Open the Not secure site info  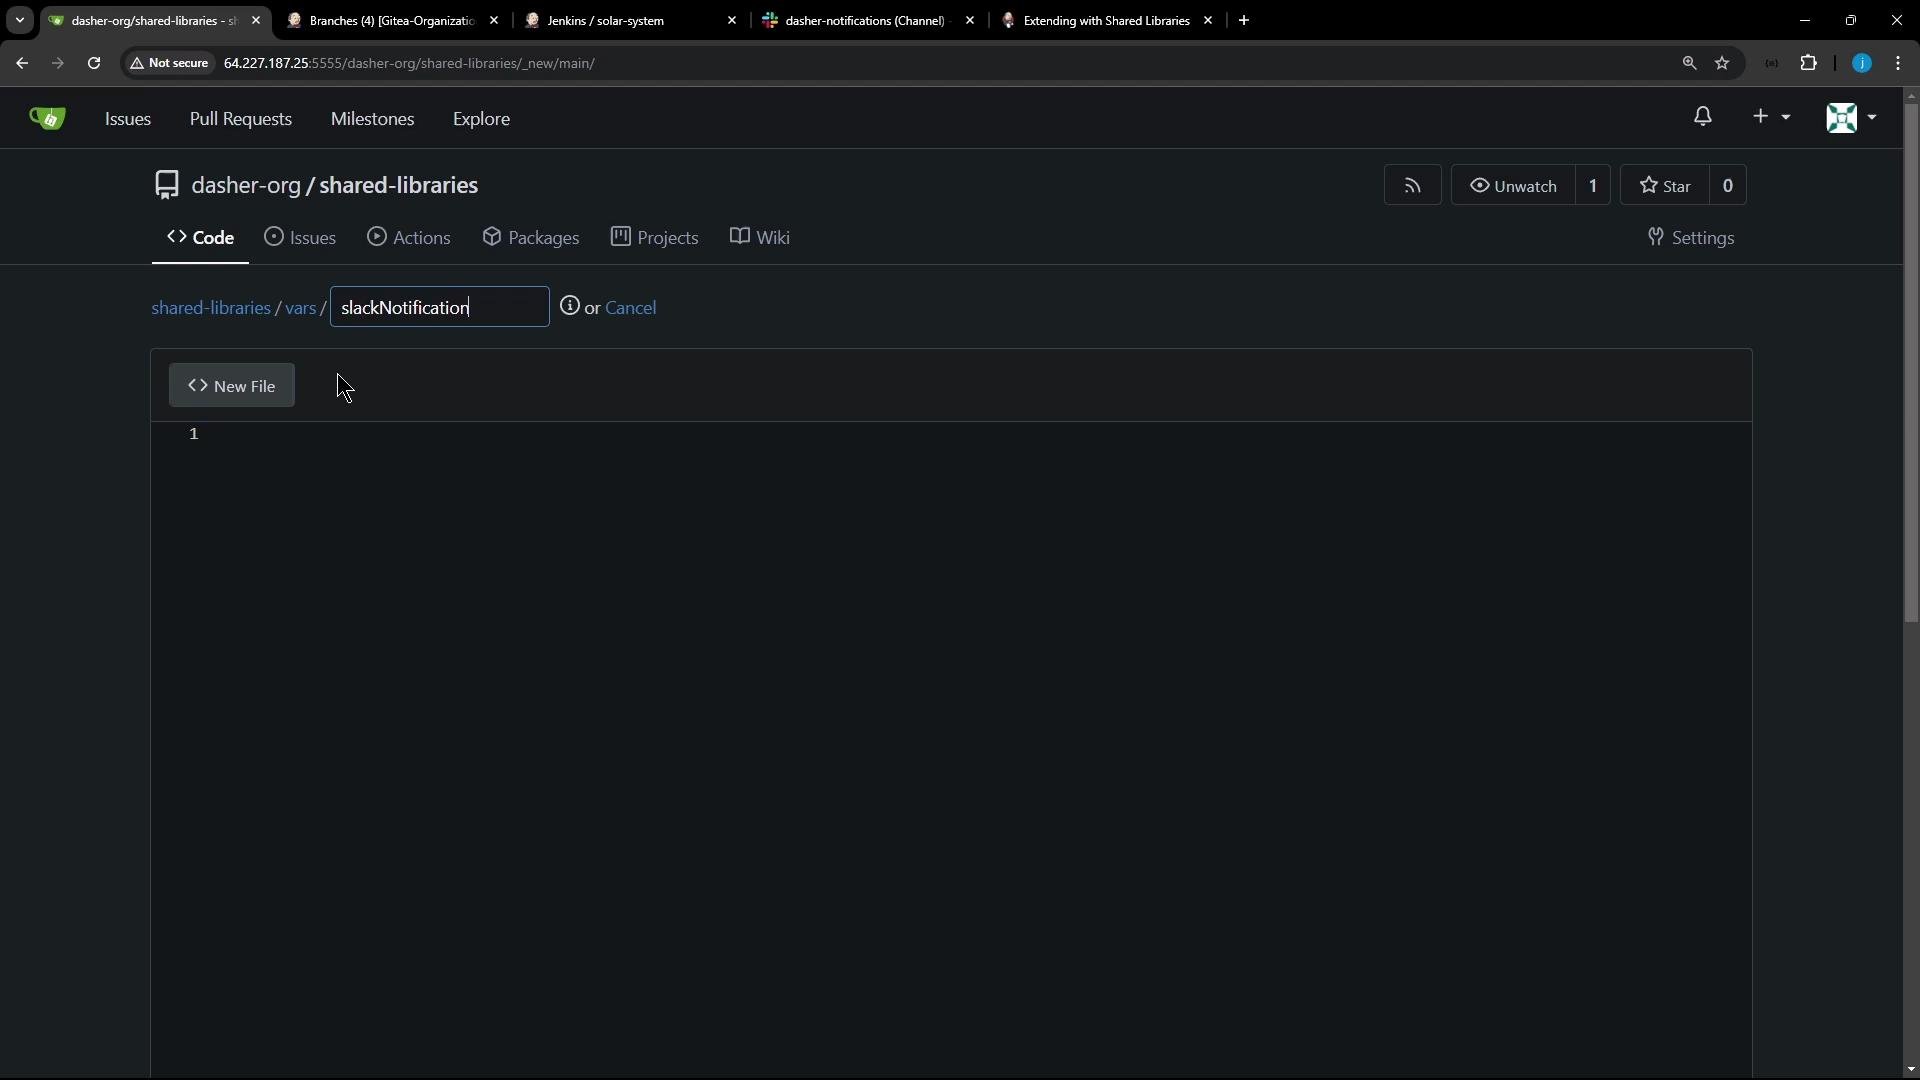pyautogui.click(x=169, y=63)
